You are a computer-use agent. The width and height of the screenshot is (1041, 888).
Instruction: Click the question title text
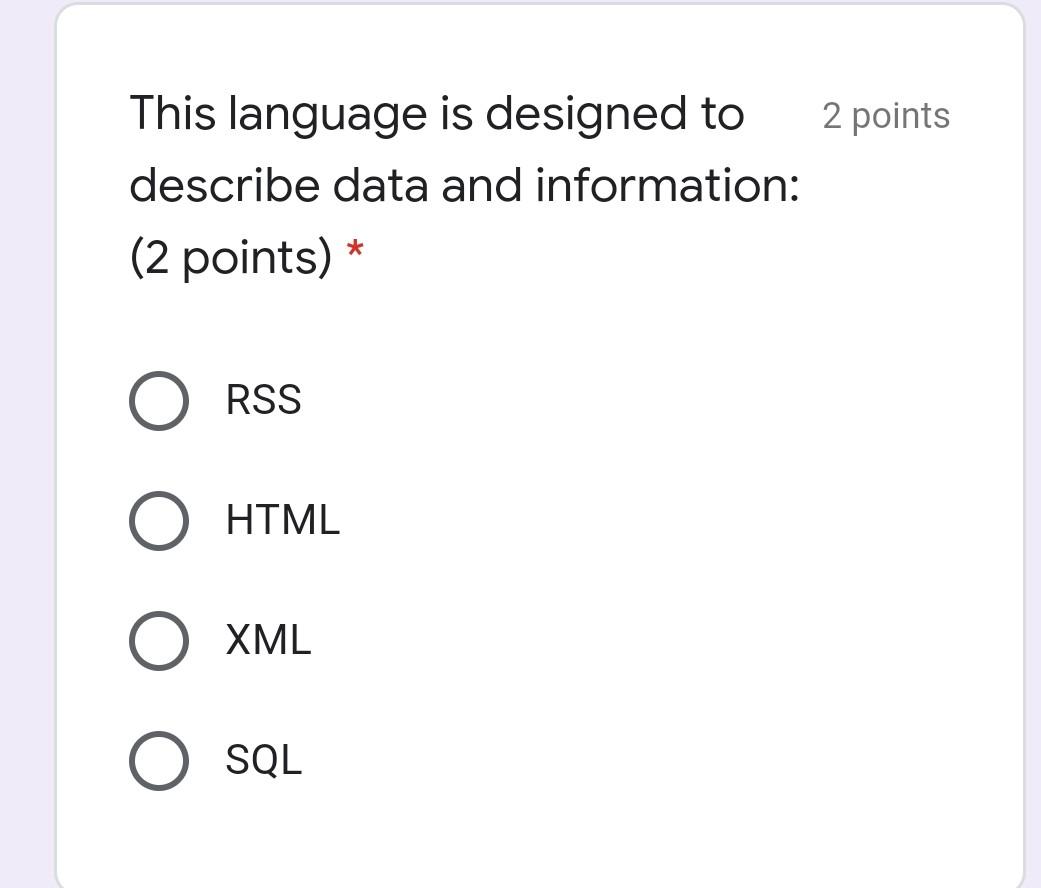pos(438,113)
